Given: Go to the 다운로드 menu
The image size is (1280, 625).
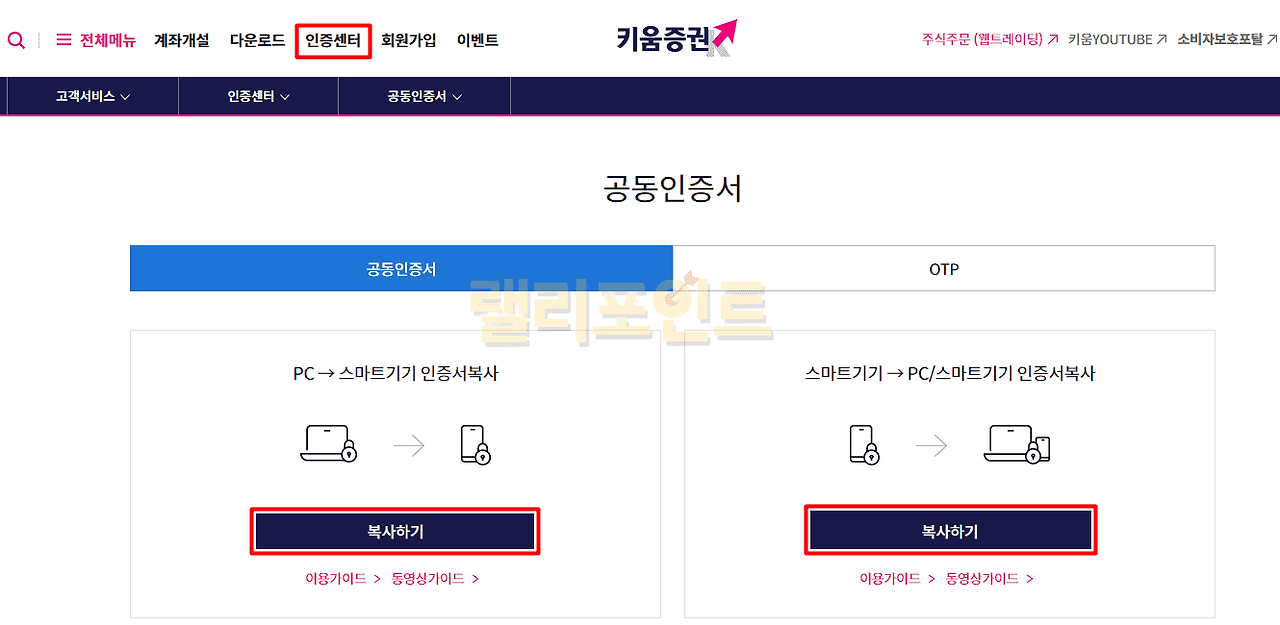Looking at the screenshot, I should (257, 41).
